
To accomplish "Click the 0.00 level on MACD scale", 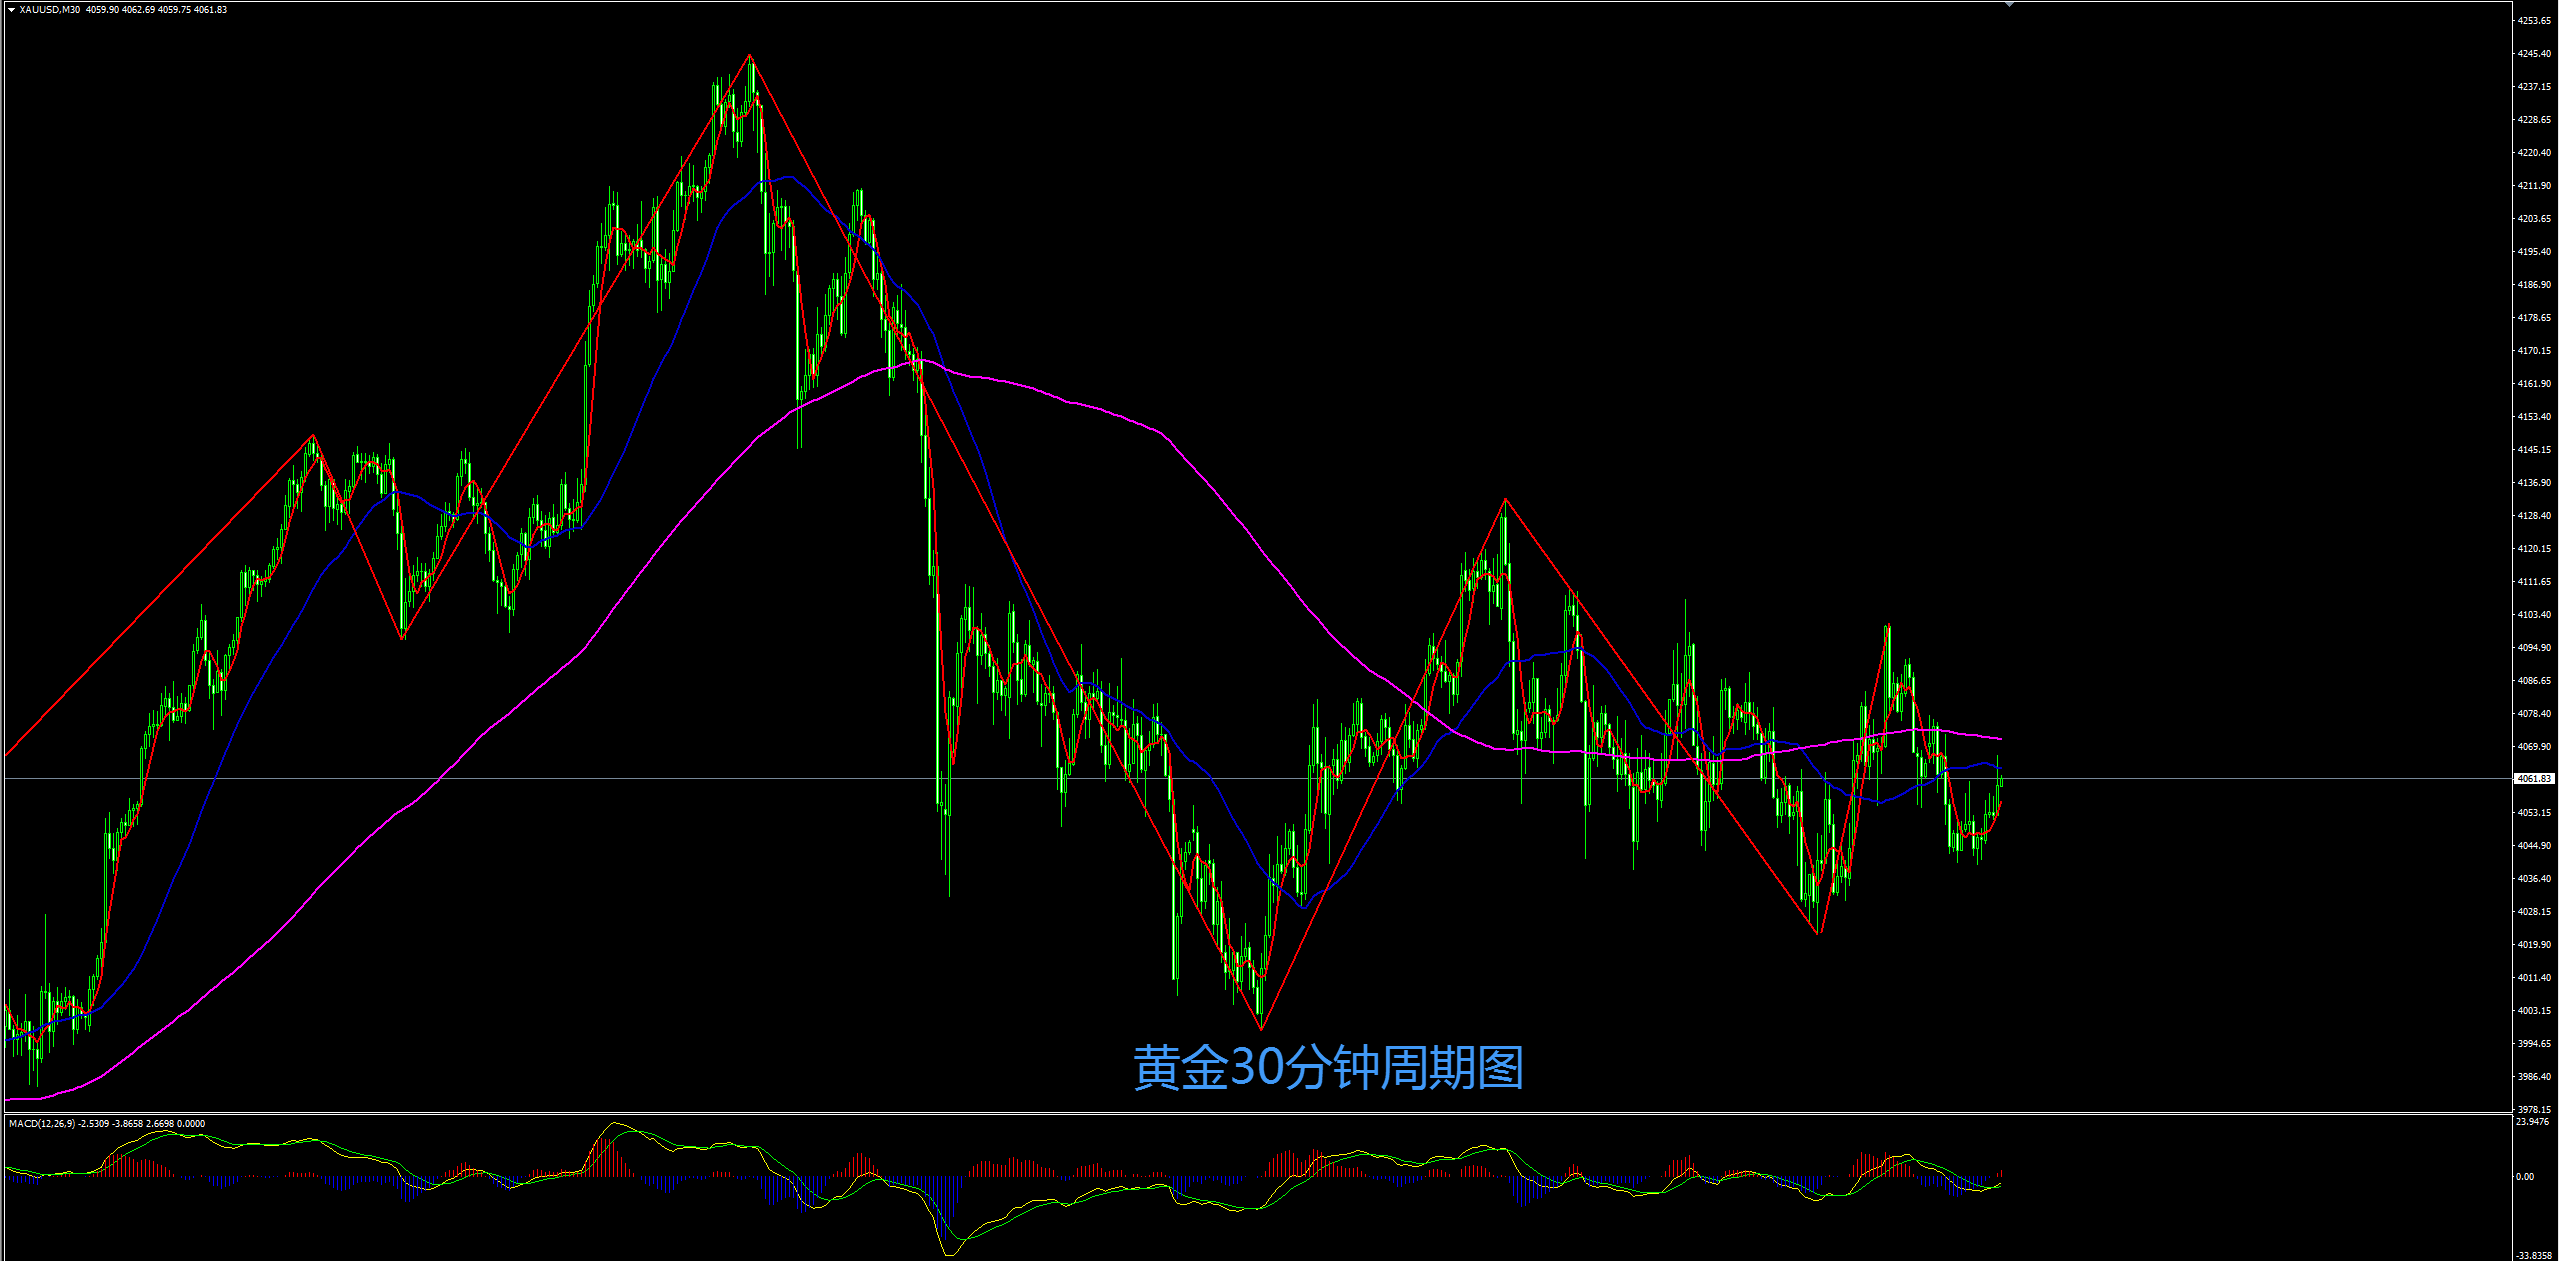I will 2526,1177.
